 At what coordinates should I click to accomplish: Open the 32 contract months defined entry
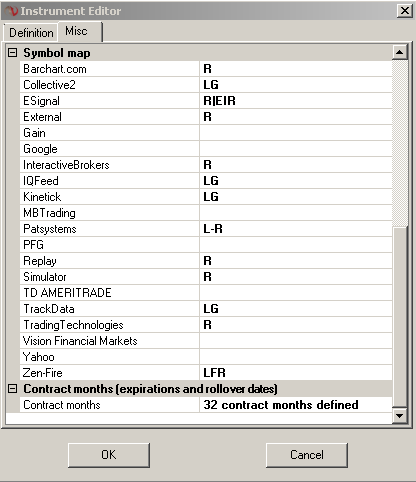(295, 405)
